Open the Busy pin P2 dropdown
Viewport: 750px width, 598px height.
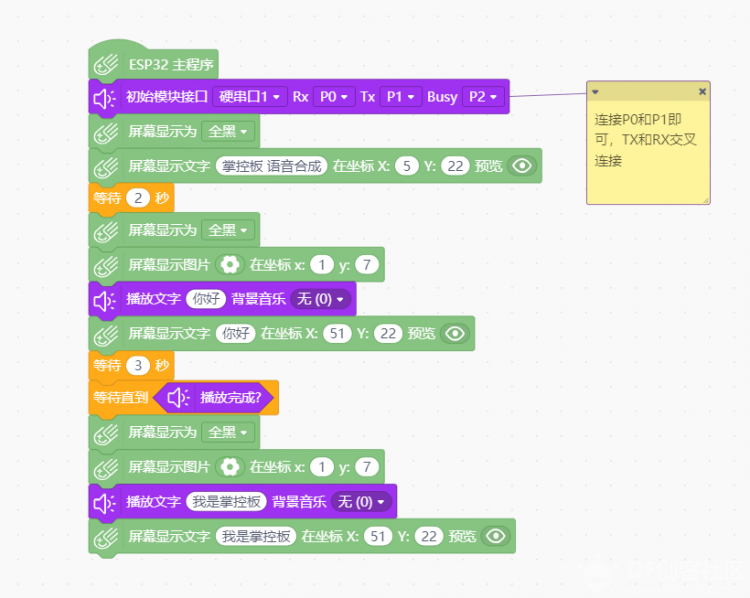tap(483, 97)
